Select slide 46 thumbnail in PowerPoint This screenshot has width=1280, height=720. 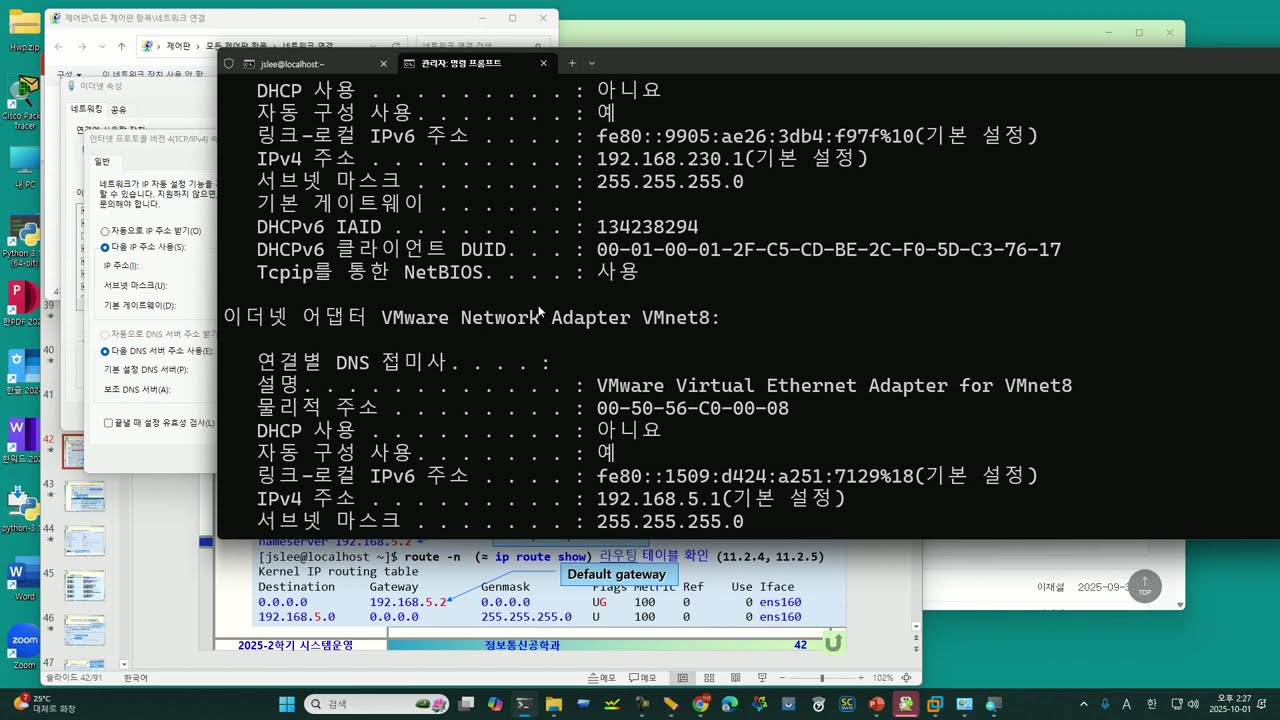pyautogui.click(x=84, y=631)
